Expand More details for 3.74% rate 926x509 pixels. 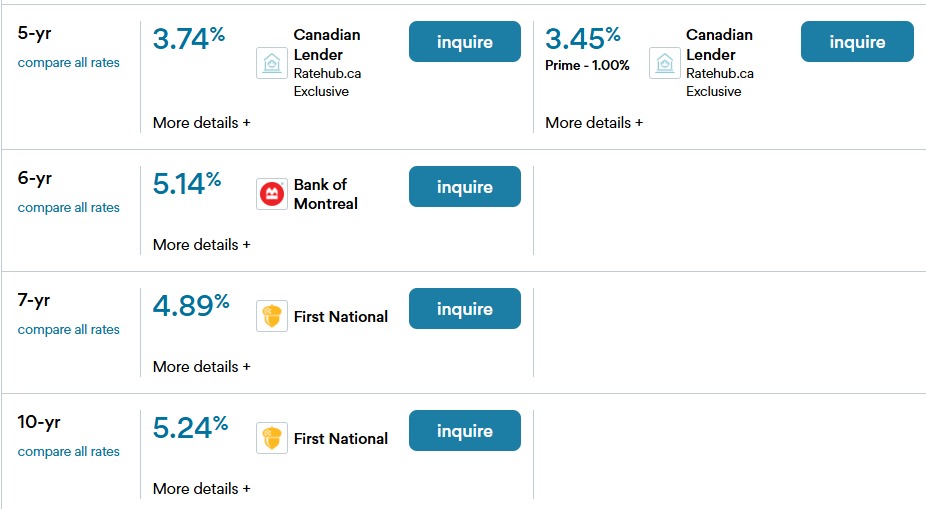click(201, 123)
